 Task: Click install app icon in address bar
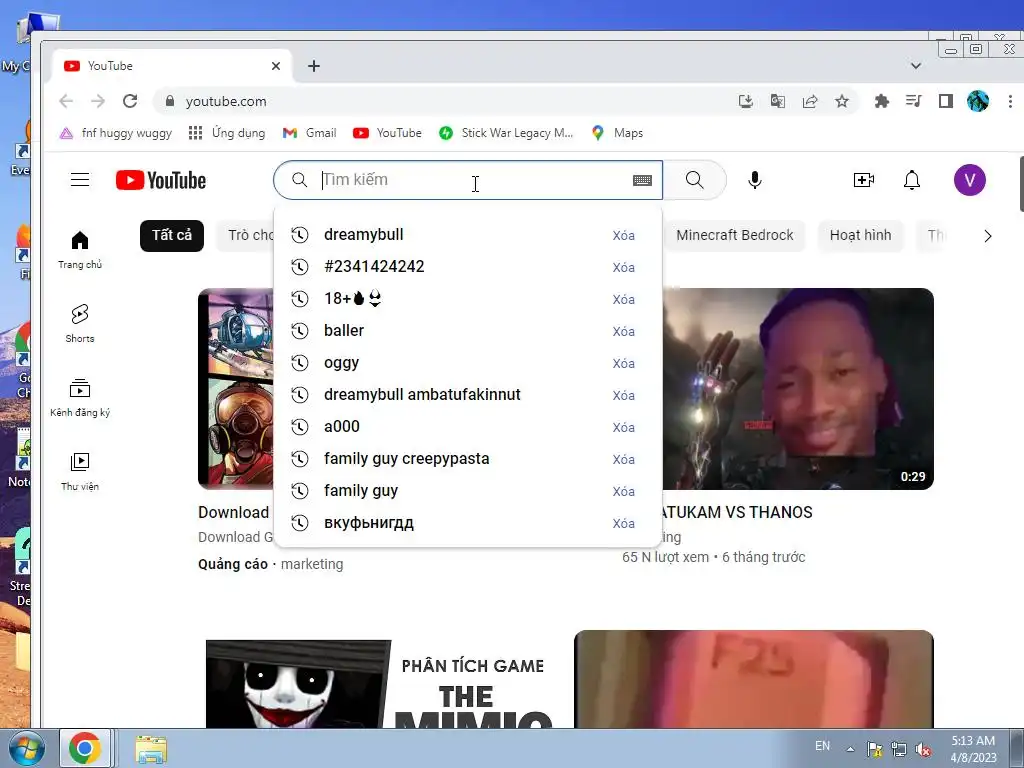tap(746, 101)
